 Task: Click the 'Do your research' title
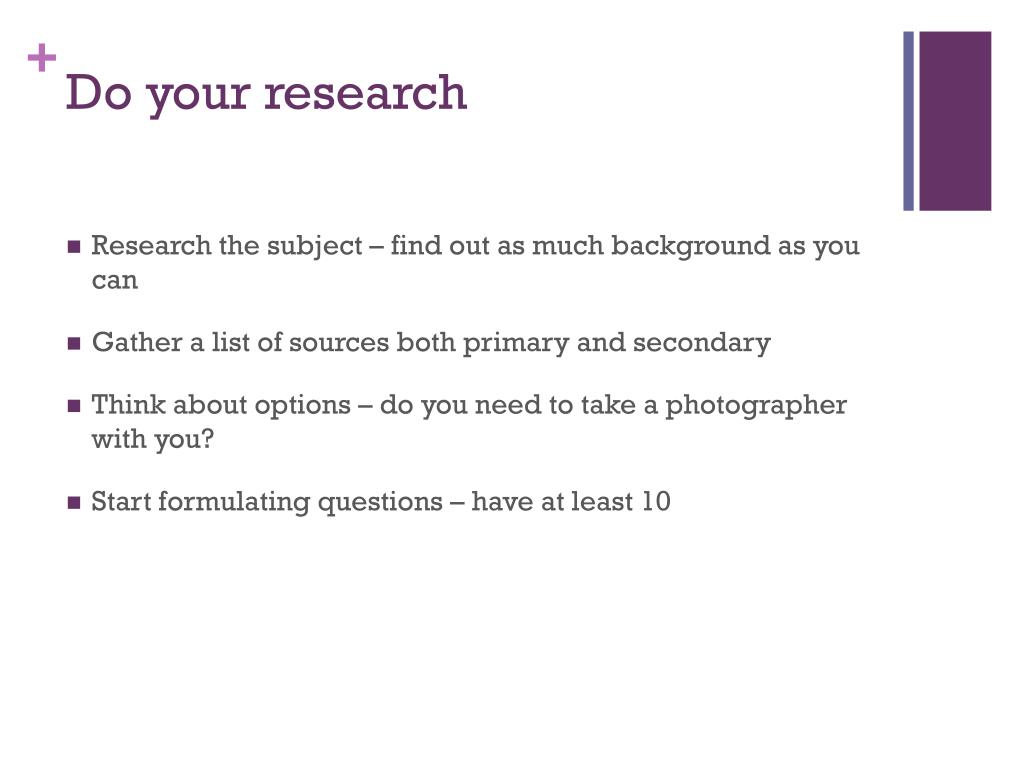pos(266,93)
